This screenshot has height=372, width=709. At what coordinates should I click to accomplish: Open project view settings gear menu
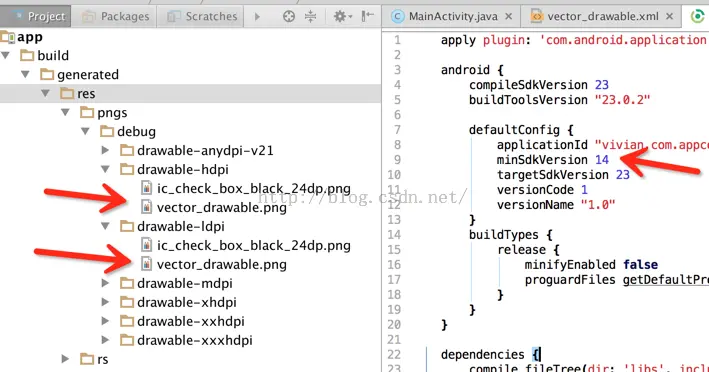pos(342,17)
